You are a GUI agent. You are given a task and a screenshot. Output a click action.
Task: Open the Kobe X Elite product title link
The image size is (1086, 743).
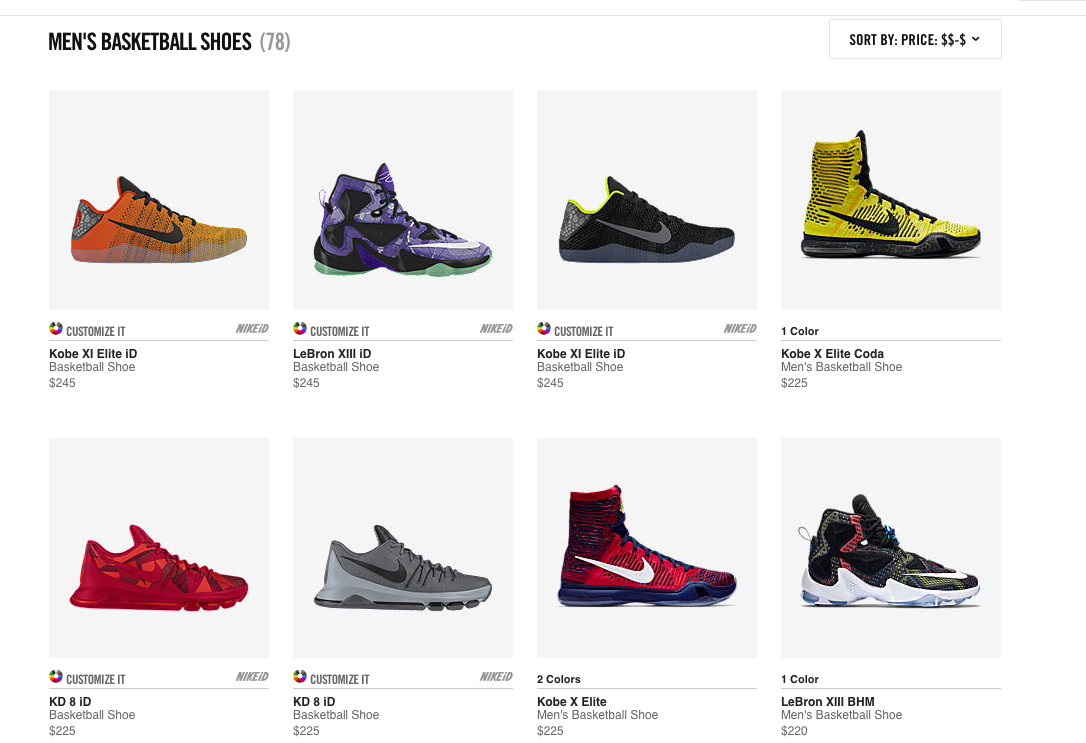click(x=571, y=701)
